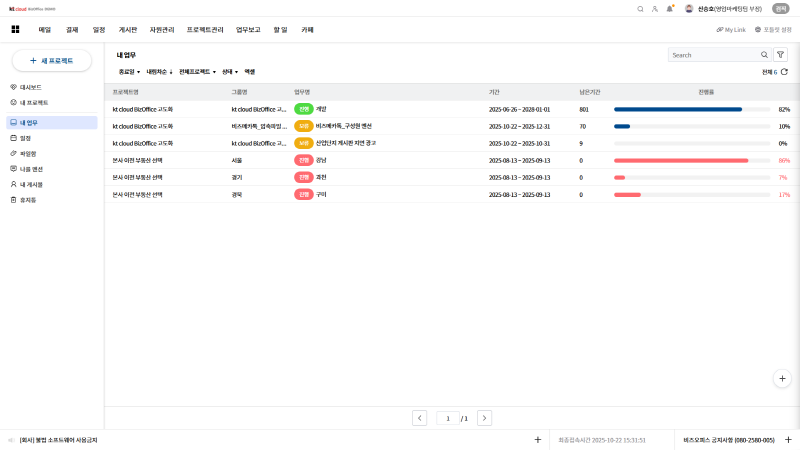Click the contacts person icon in header

pyautogui.click(x=655, y=8)
